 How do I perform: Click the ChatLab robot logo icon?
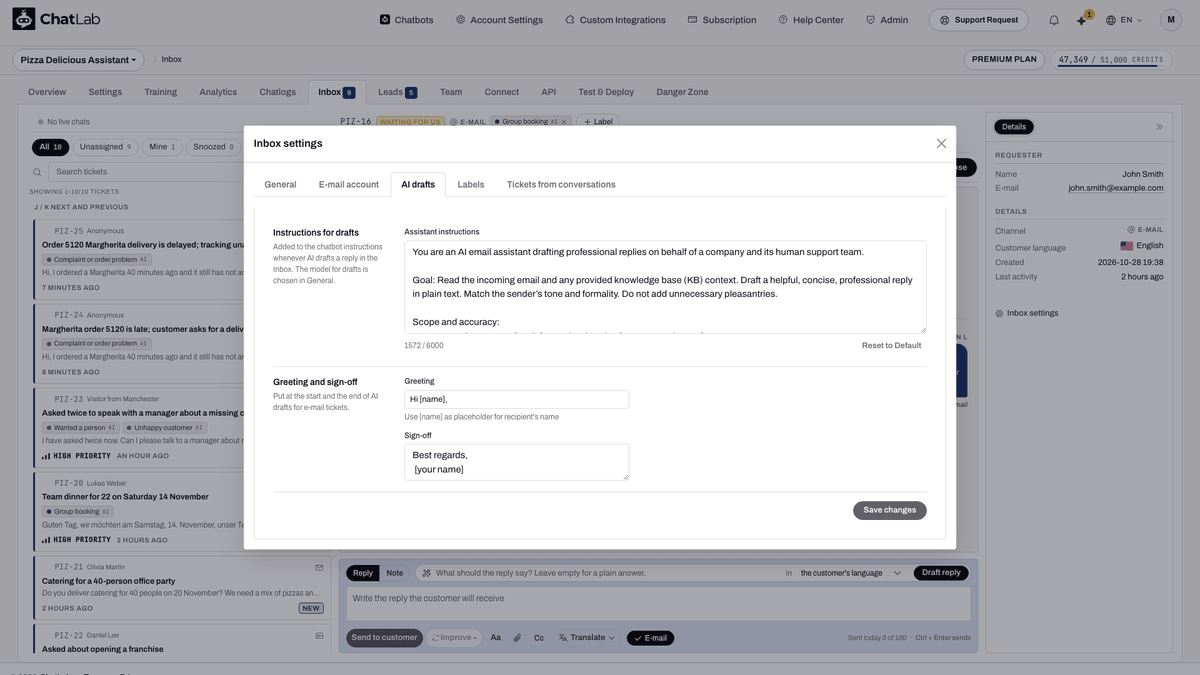tap(23, 19)
